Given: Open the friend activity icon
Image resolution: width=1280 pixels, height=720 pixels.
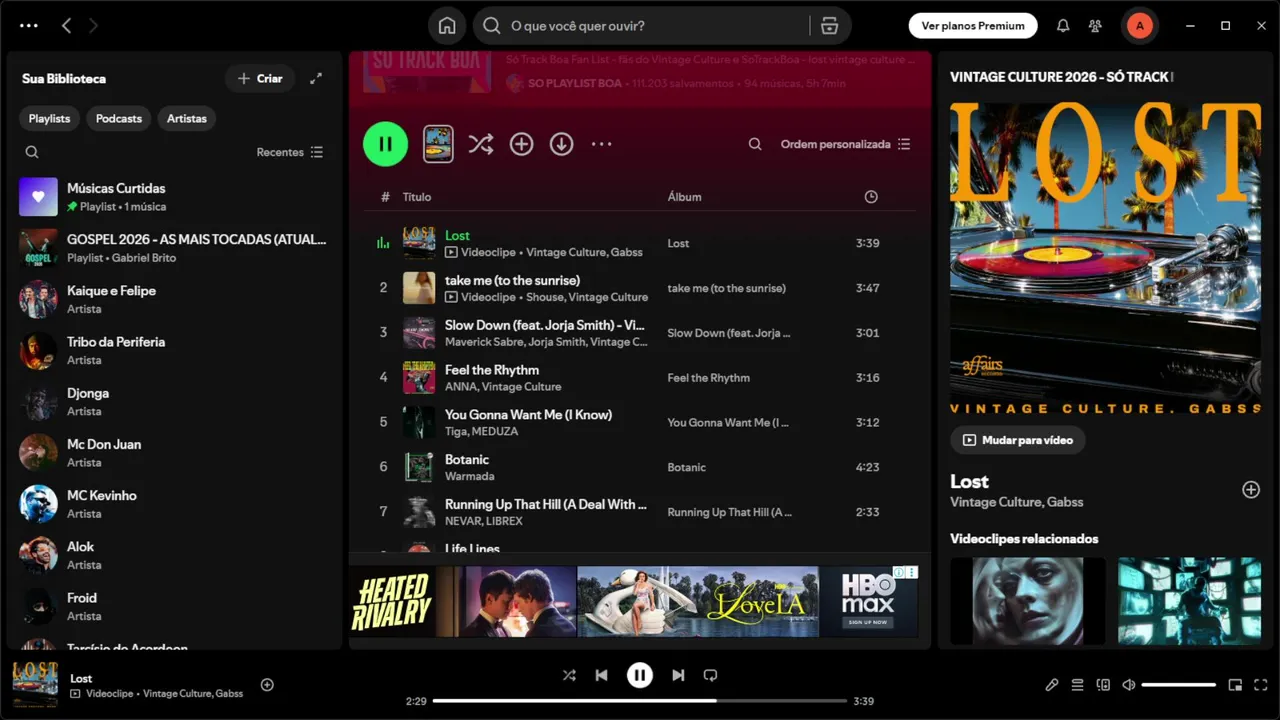Looking at the screenshot, I should coord(1095,26).
